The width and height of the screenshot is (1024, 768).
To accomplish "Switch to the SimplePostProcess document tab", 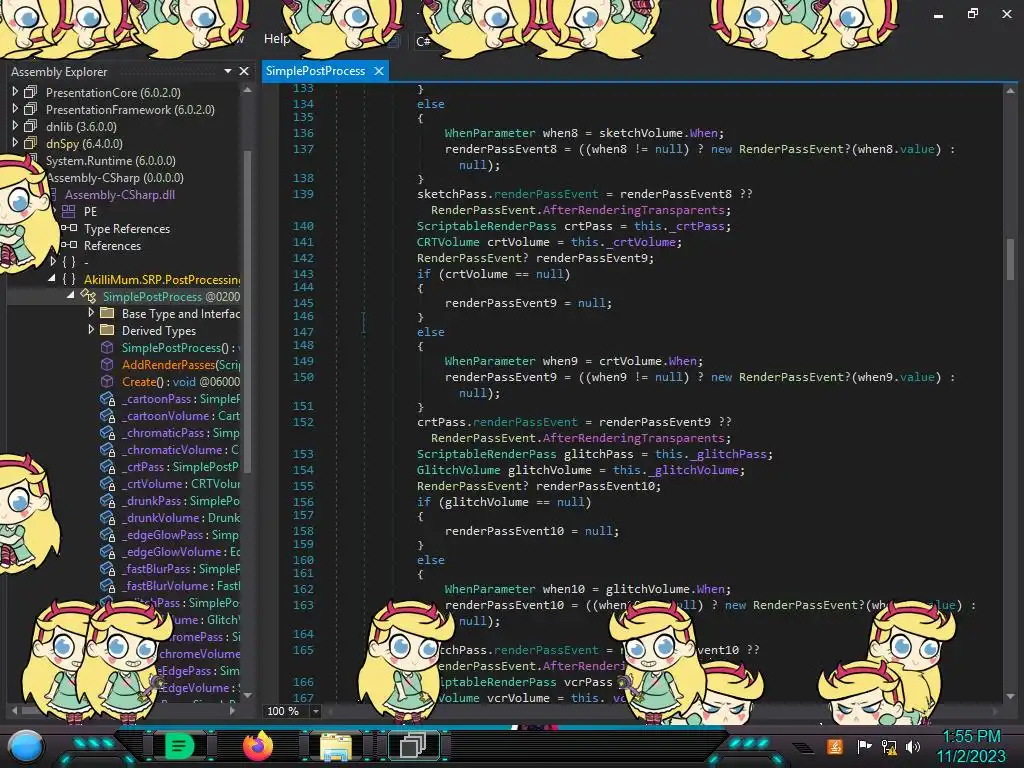I will click(315, 71).
